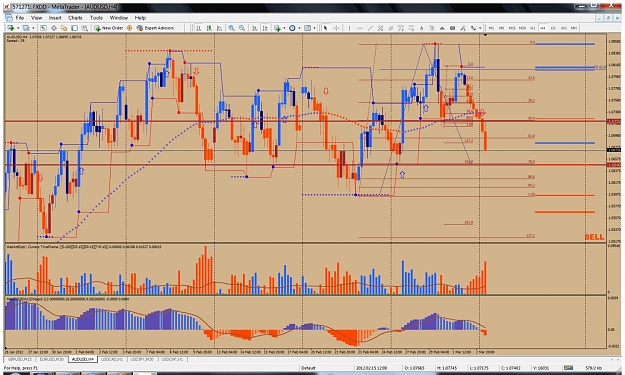Select the Text Label tool
Screen dimensions: 625x375
(x=432, y=28)
